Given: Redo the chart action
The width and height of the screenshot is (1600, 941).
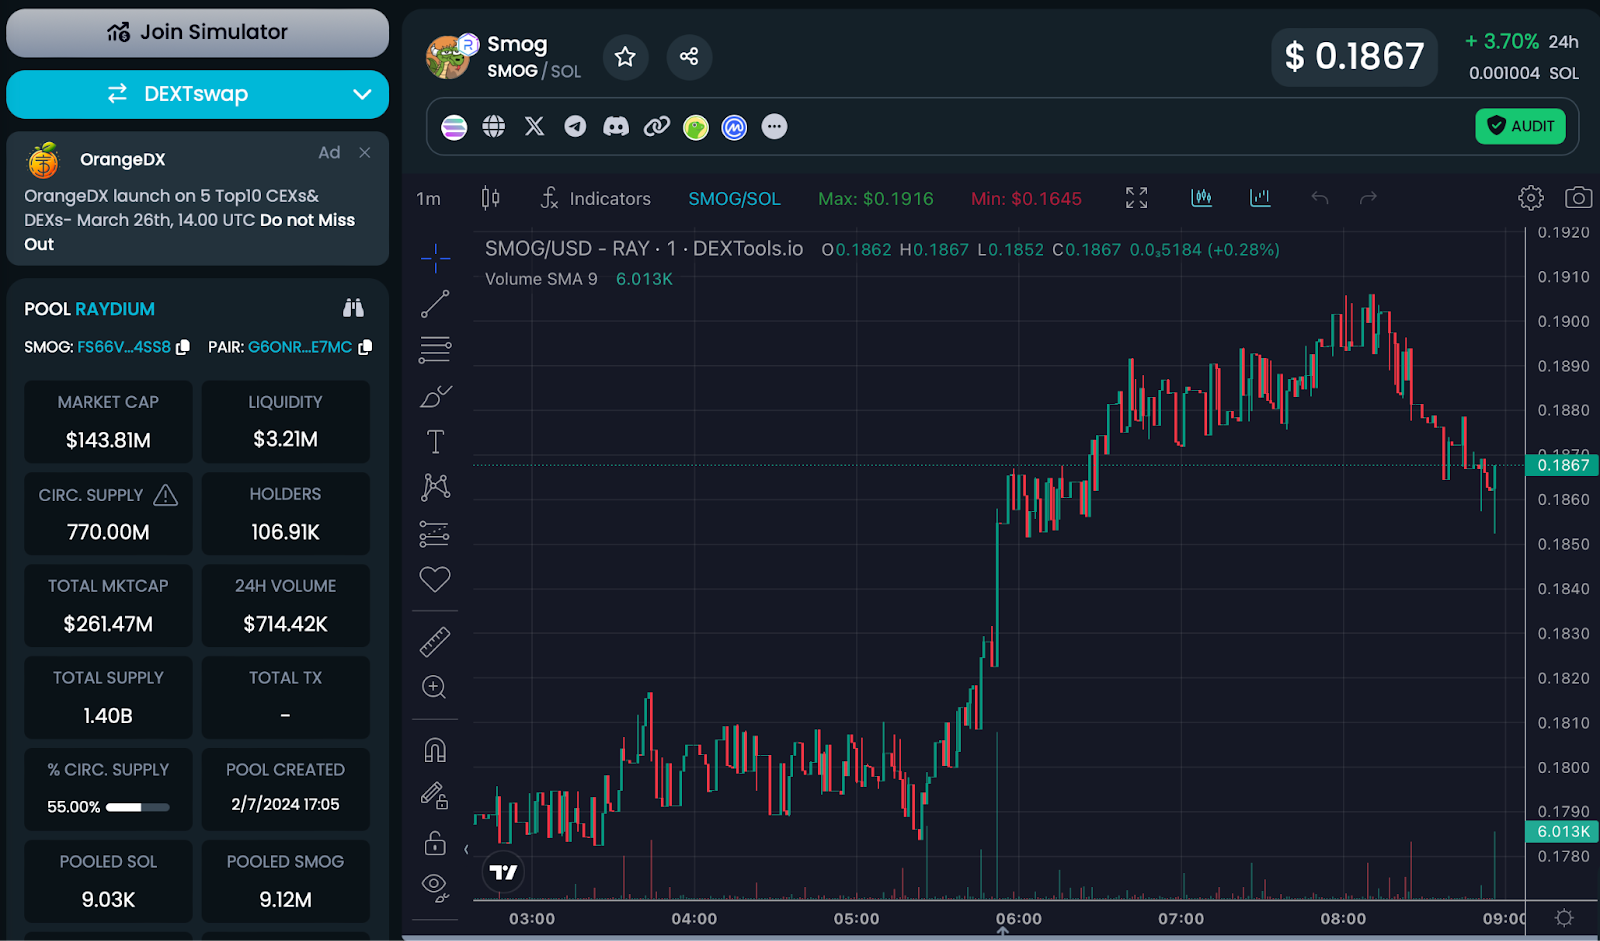Looking at the screenshot, I should 1368,198.
